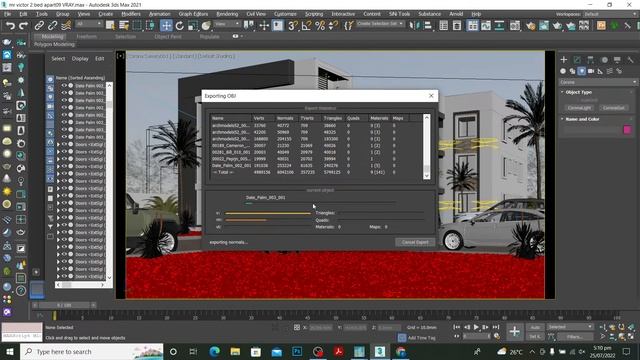Viewport: 640px width, 360px height.
Task: Click the Undo arrow in main toolbar
Action: (x=10, y=26)
